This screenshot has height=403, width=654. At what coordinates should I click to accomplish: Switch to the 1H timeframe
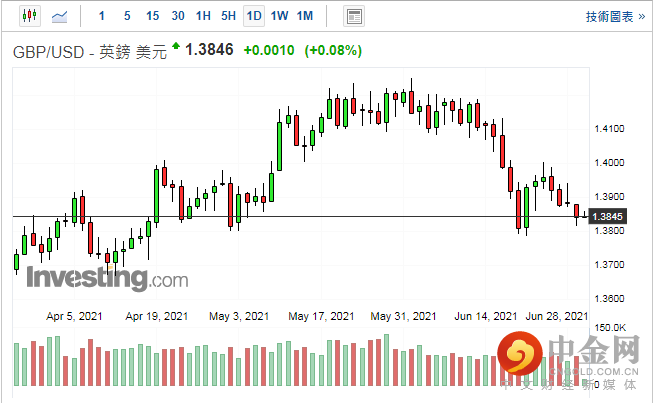[203, 16]
